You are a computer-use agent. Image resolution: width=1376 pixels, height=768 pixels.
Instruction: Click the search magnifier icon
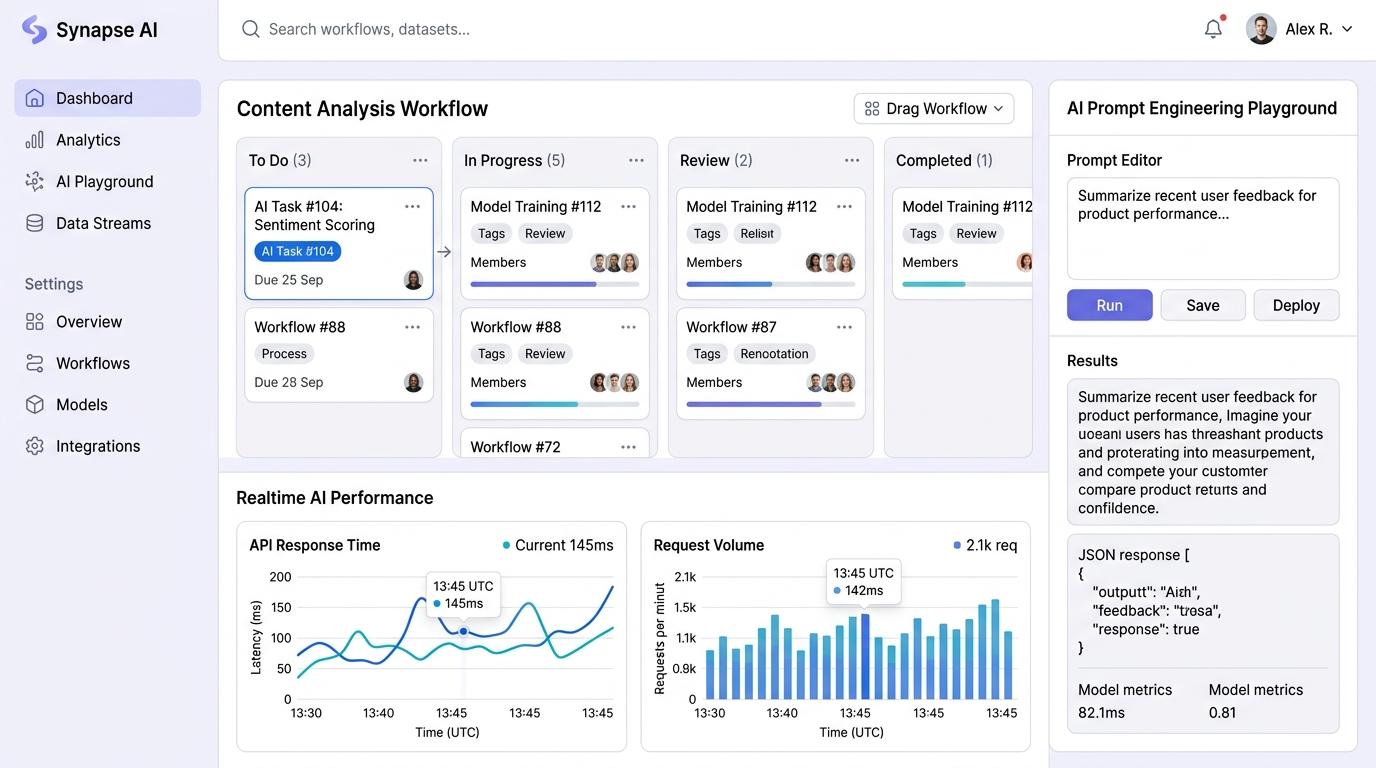250,29
